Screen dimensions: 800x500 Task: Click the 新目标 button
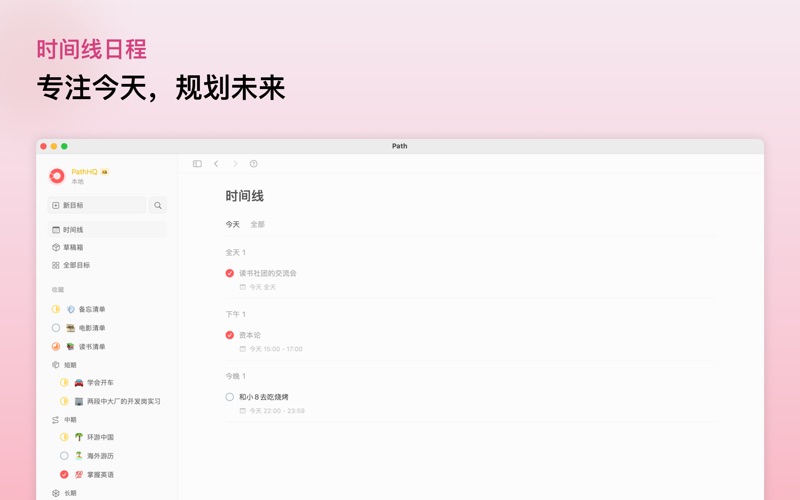pyautogui.click(x=96, y=205)
